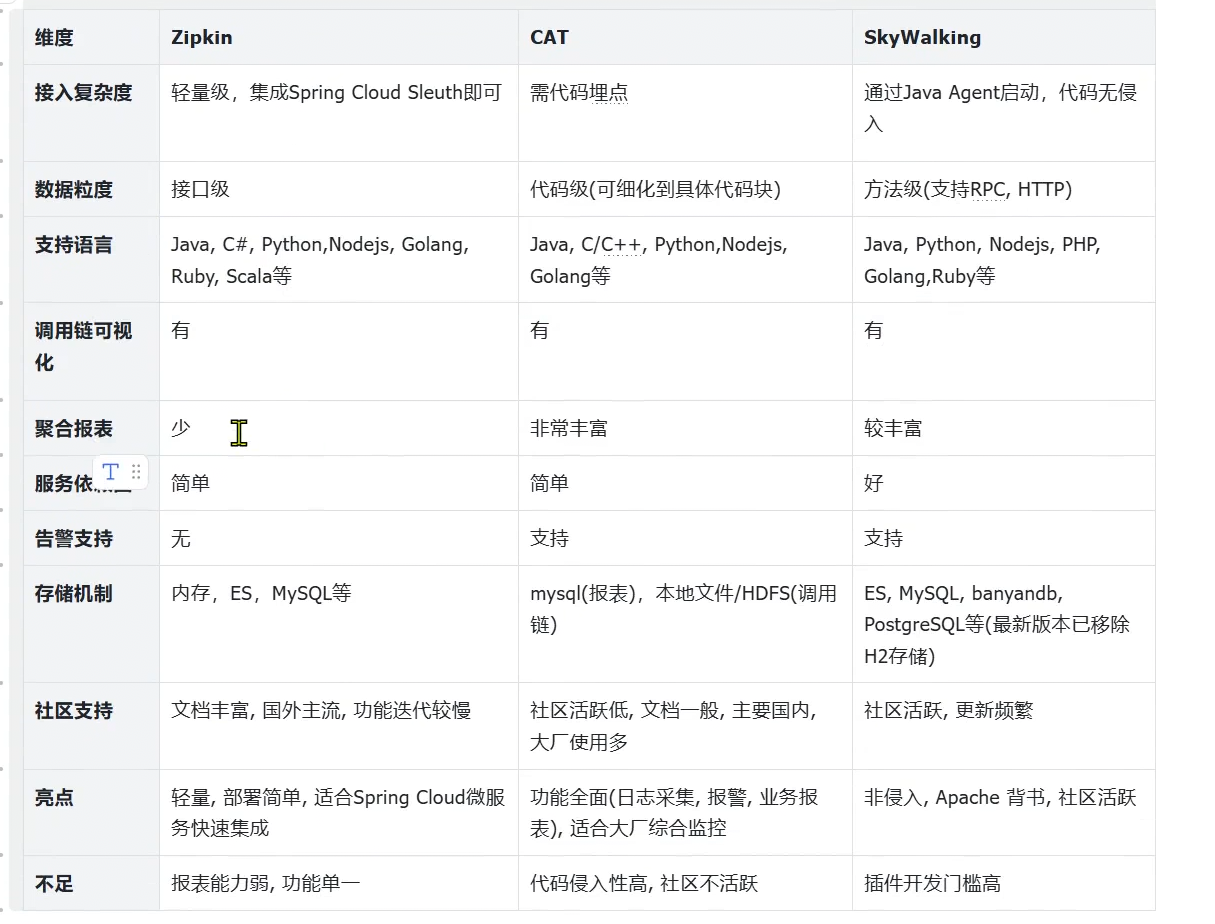Click the six-dot drag handle beside the T icon
Screen dimensions: 1215x924
136,472
